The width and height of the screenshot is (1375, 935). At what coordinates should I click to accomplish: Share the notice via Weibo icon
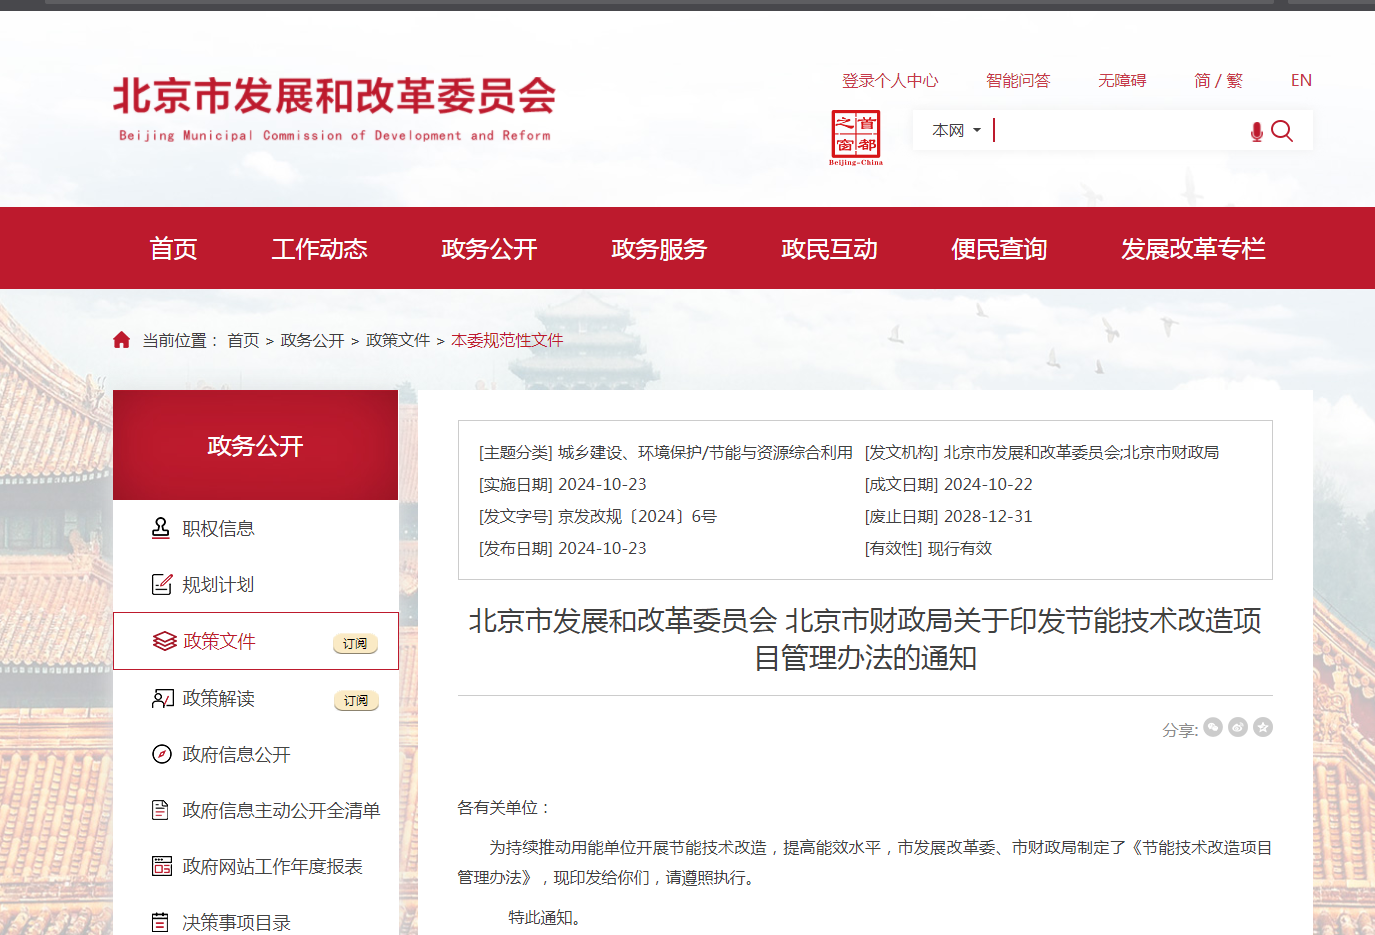[x=1238, y=727]
